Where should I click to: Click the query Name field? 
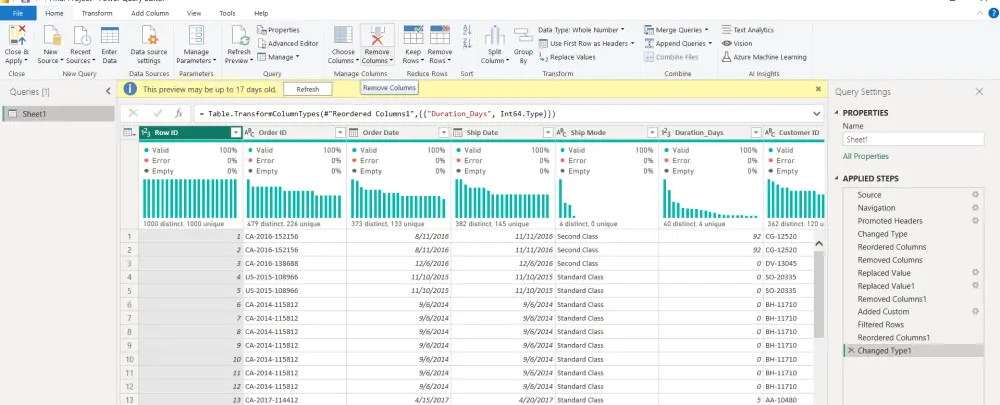pyautogui.click(x=913, y=139)
